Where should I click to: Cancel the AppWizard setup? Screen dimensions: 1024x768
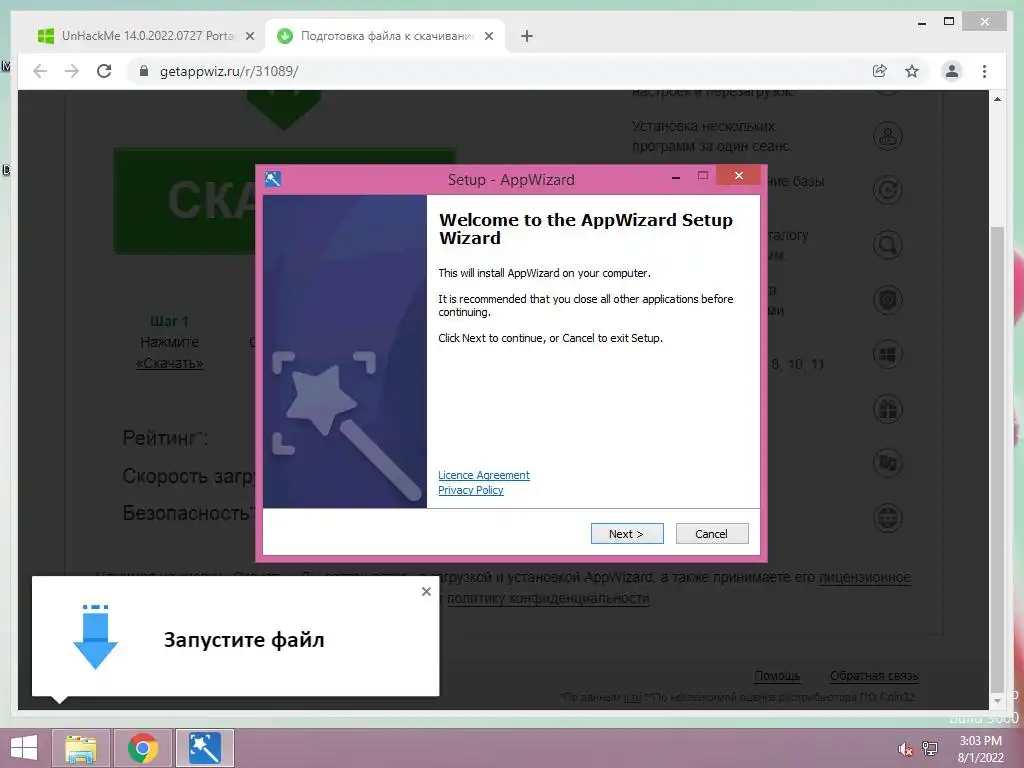coord(712,534)
